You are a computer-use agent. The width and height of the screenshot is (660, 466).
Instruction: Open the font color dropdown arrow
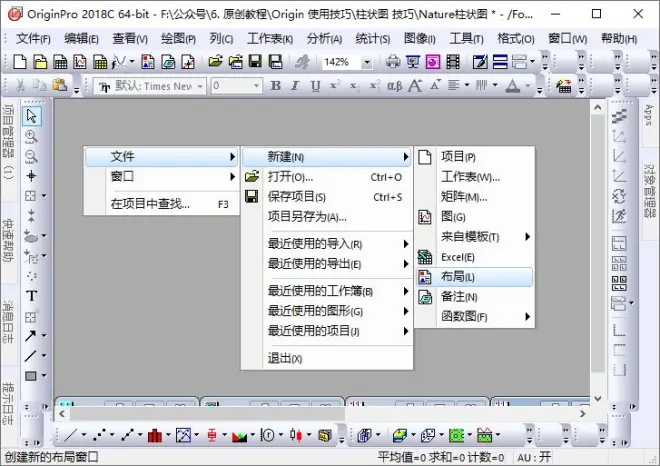pos(528,85)
